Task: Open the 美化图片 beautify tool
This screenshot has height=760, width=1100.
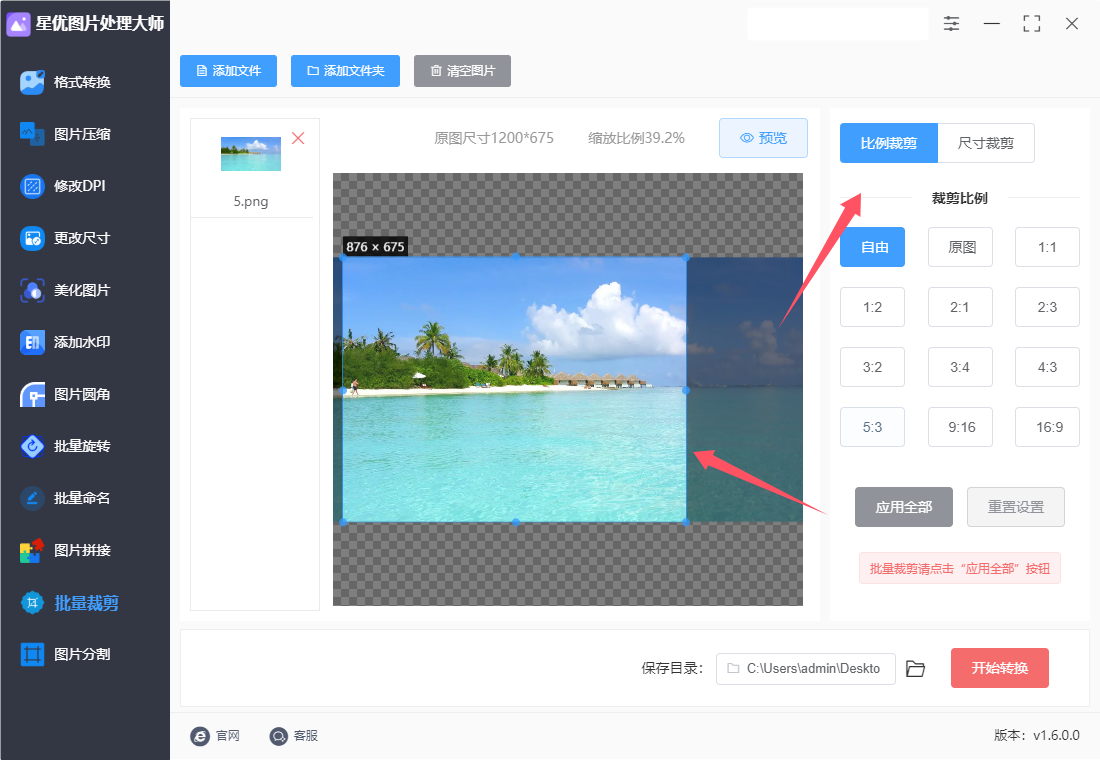Action: 67,290
